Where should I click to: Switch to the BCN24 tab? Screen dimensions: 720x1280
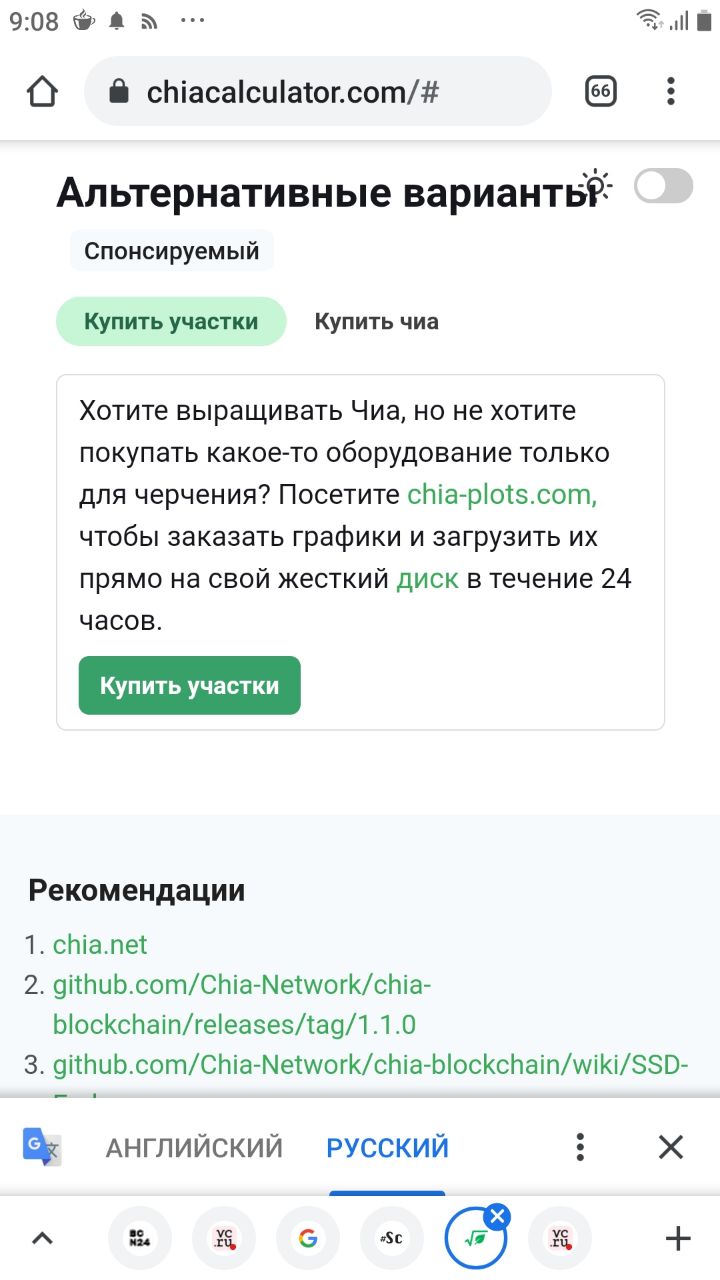[139, 1239]
